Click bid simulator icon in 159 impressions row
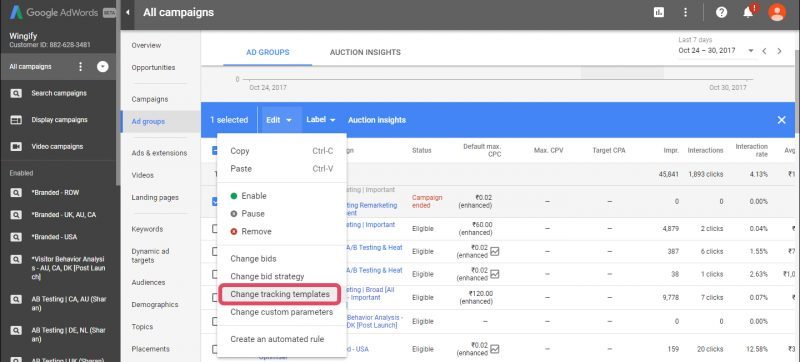 click(494, 349)
